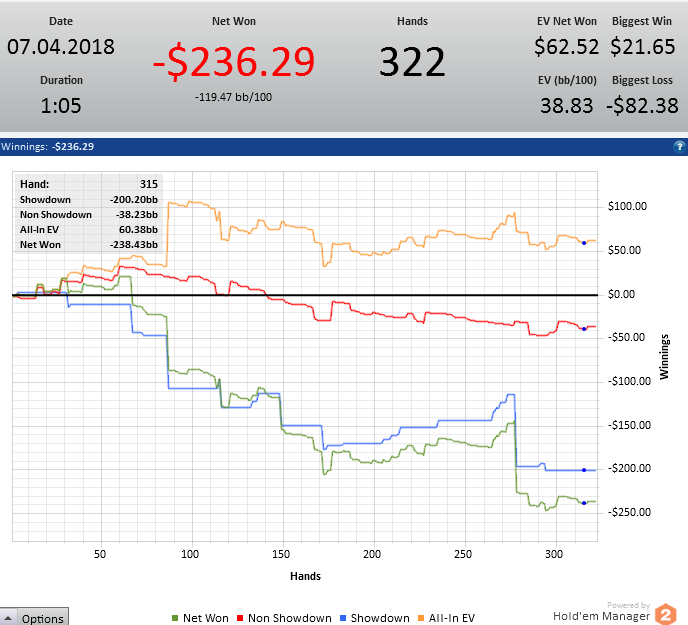Screen dimensions: 688x625
Task: Click the $0.00 y-axis label
Action: (621, 294)
